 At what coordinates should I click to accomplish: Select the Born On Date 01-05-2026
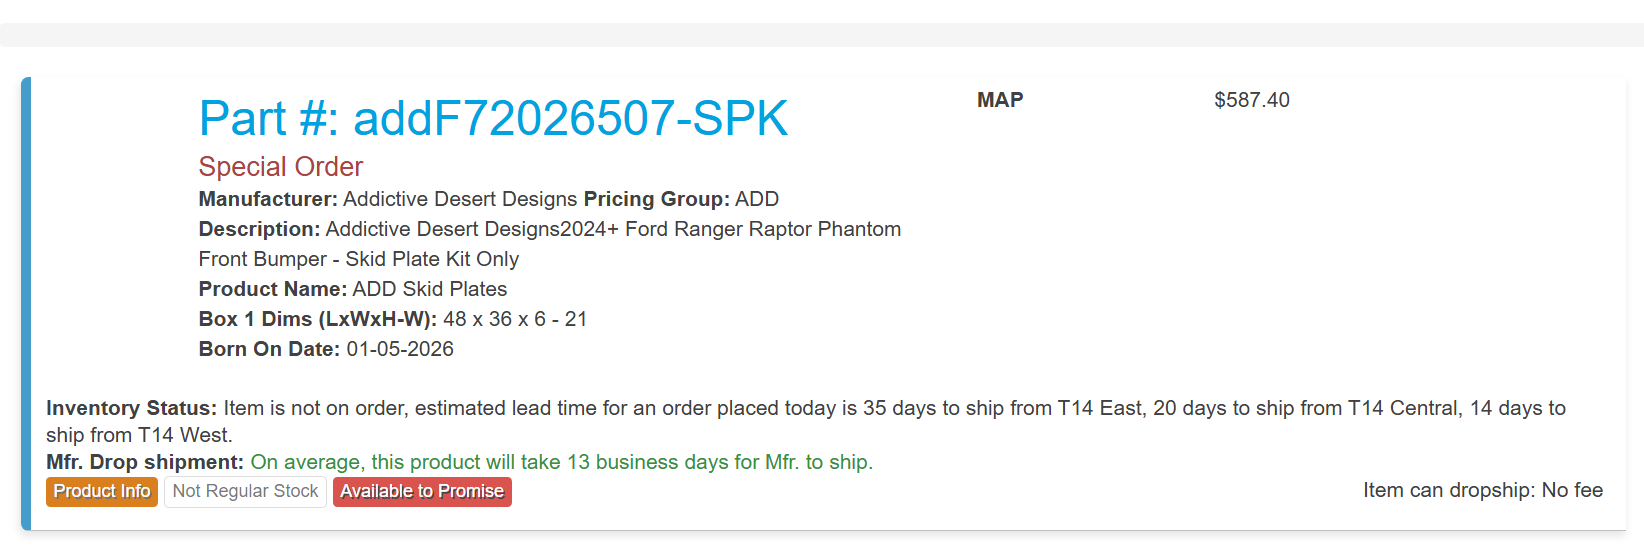pos(326,349)
